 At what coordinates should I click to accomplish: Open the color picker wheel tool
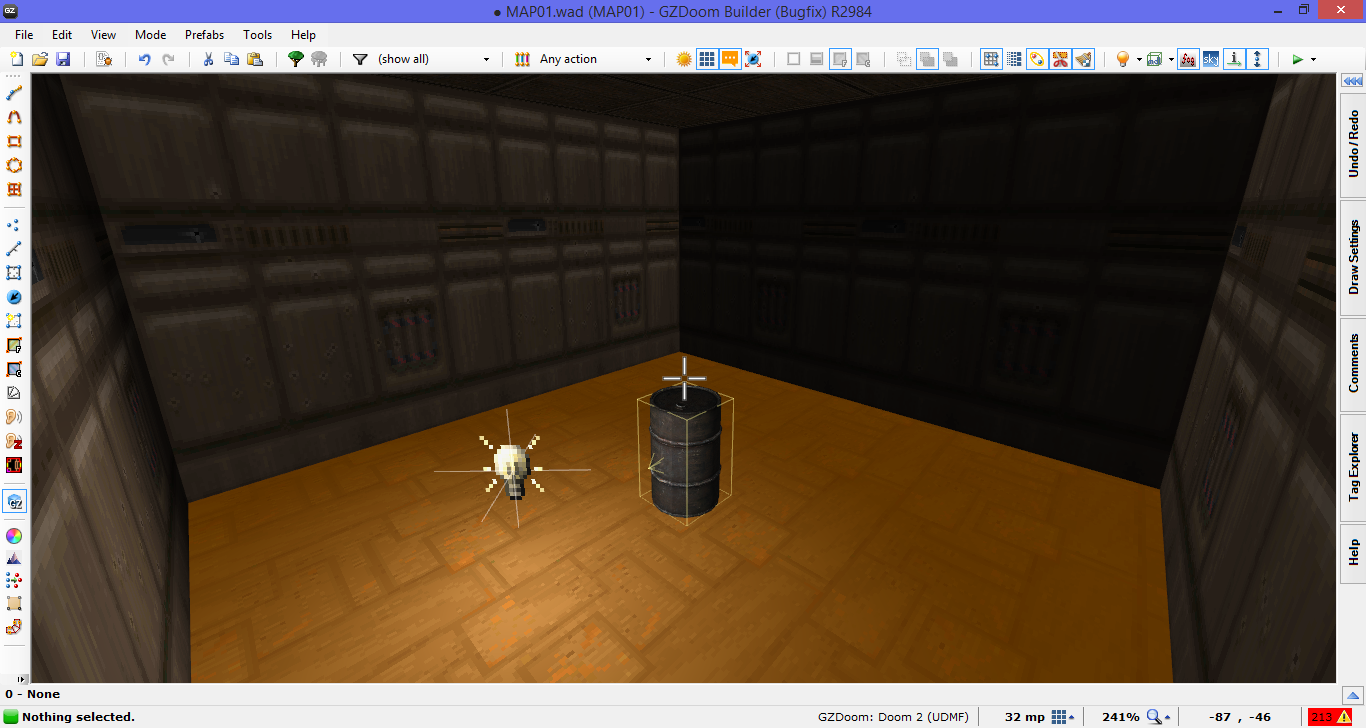tap(14, 536)
